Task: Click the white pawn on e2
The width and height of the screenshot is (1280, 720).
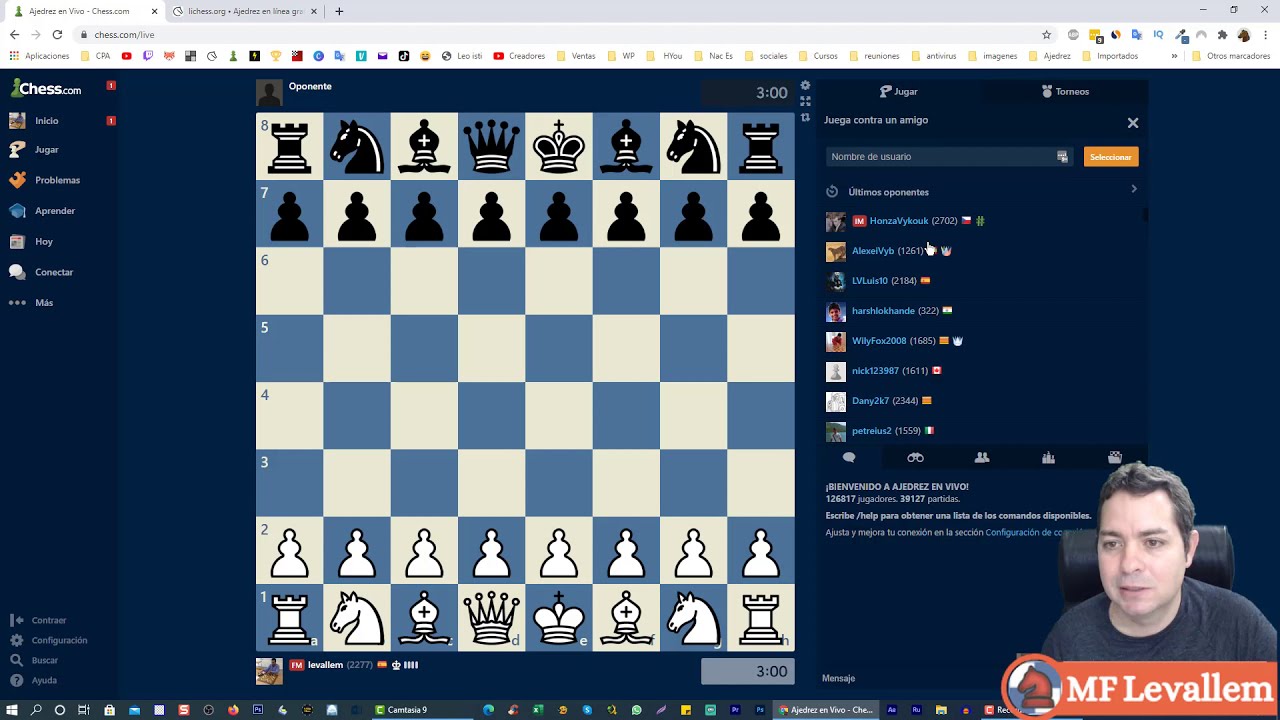Action: [559, 551]
